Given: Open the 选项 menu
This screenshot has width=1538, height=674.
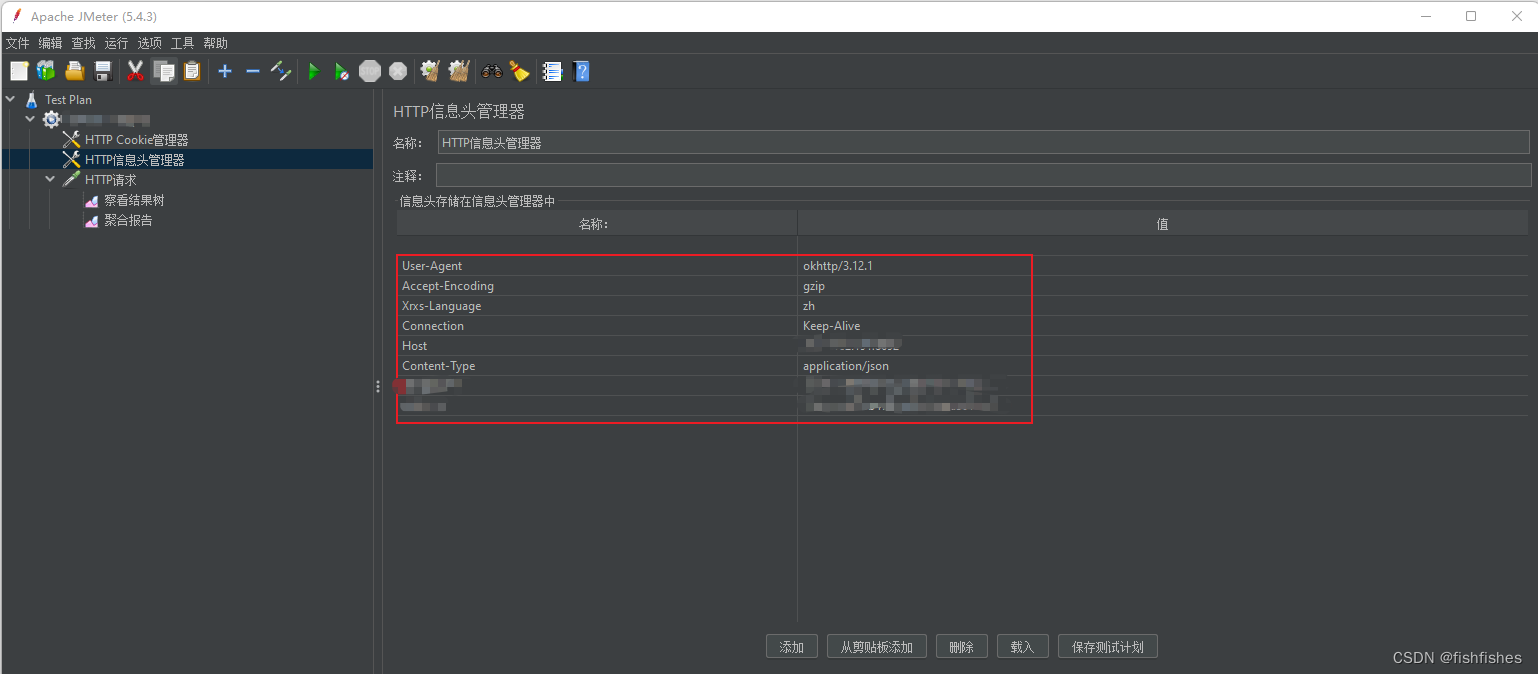Looking at the screenshot, I should [150, 43].
